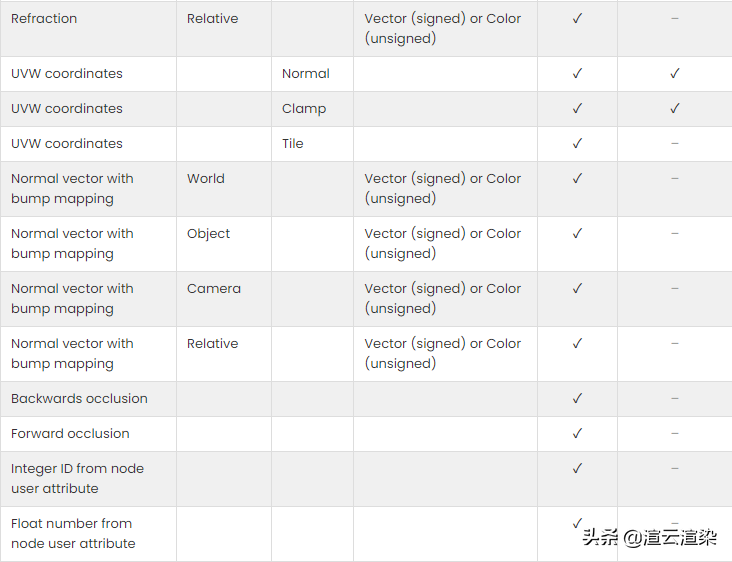Click the checkmark in the World bump mapping row

pyautogui.click(x=577, y=178)
